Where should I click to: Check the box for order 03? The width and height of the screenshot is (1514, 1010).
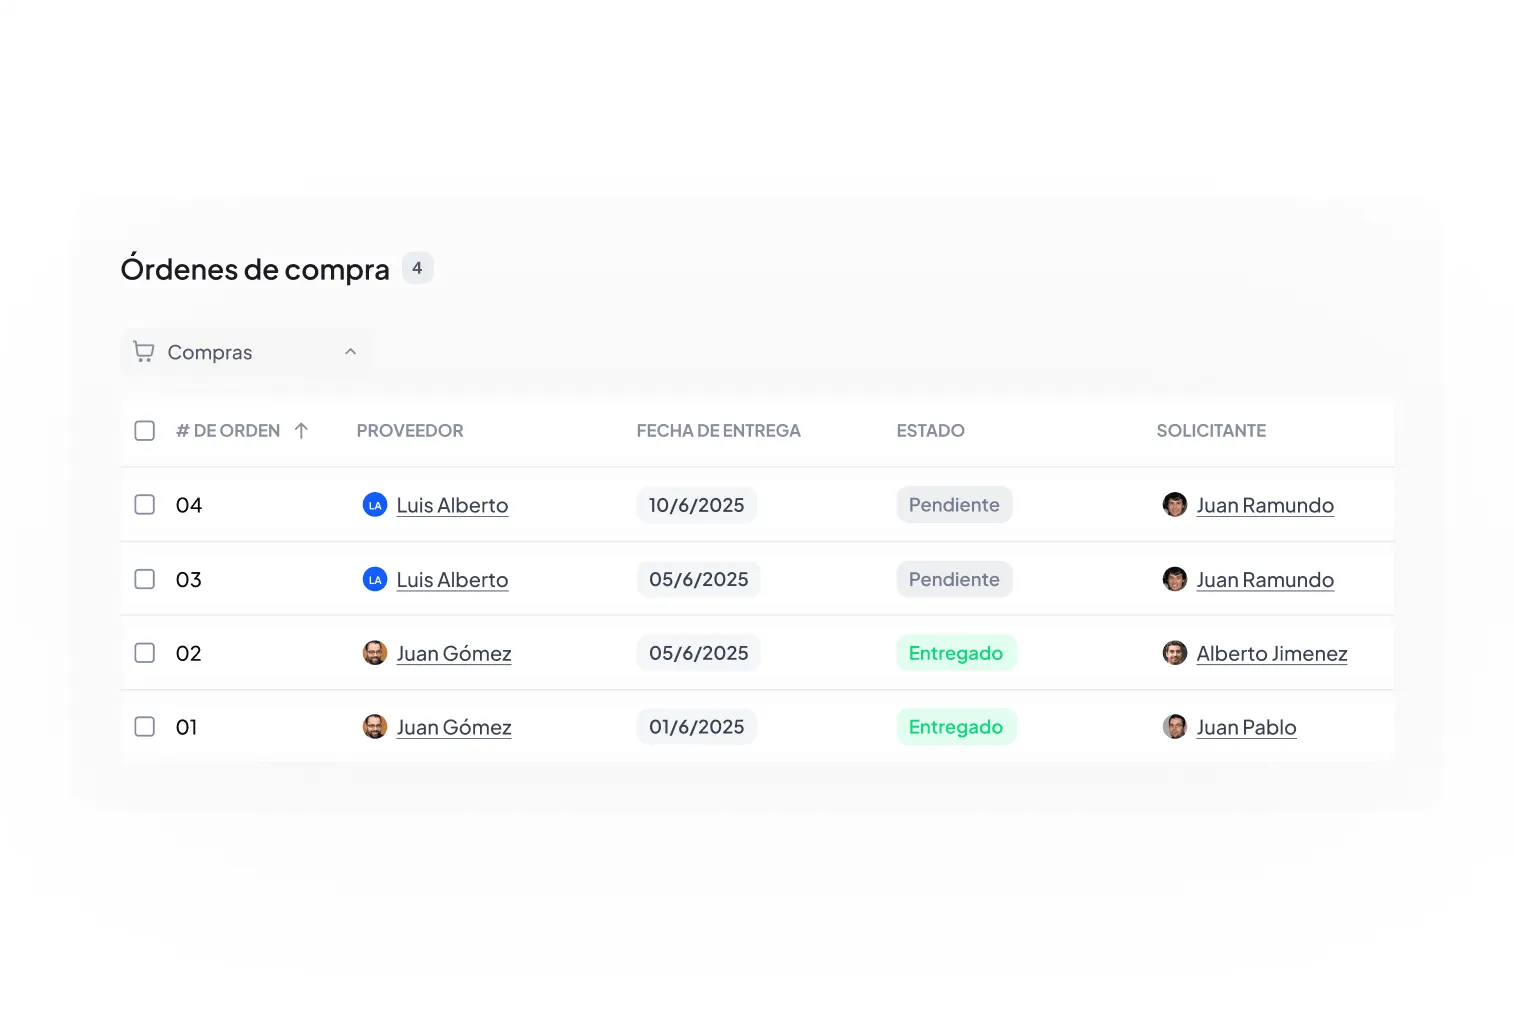click(x=145, y=579)
